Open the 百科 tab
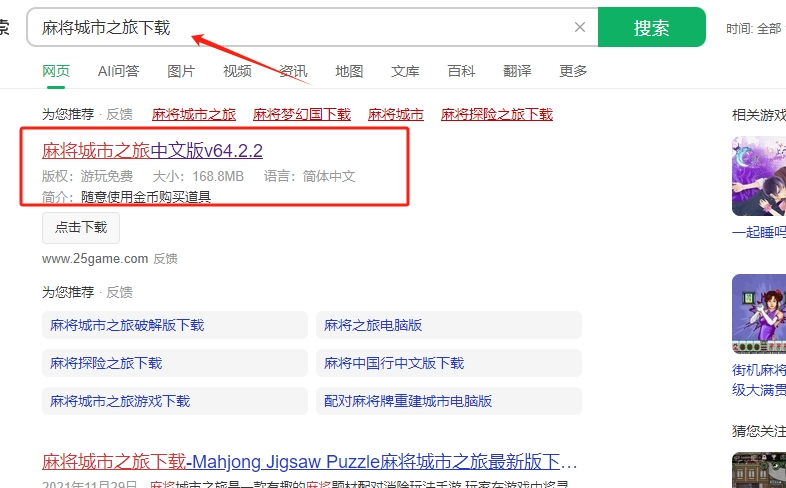Screen dimensions: 786x488 [x=461, y=71]
